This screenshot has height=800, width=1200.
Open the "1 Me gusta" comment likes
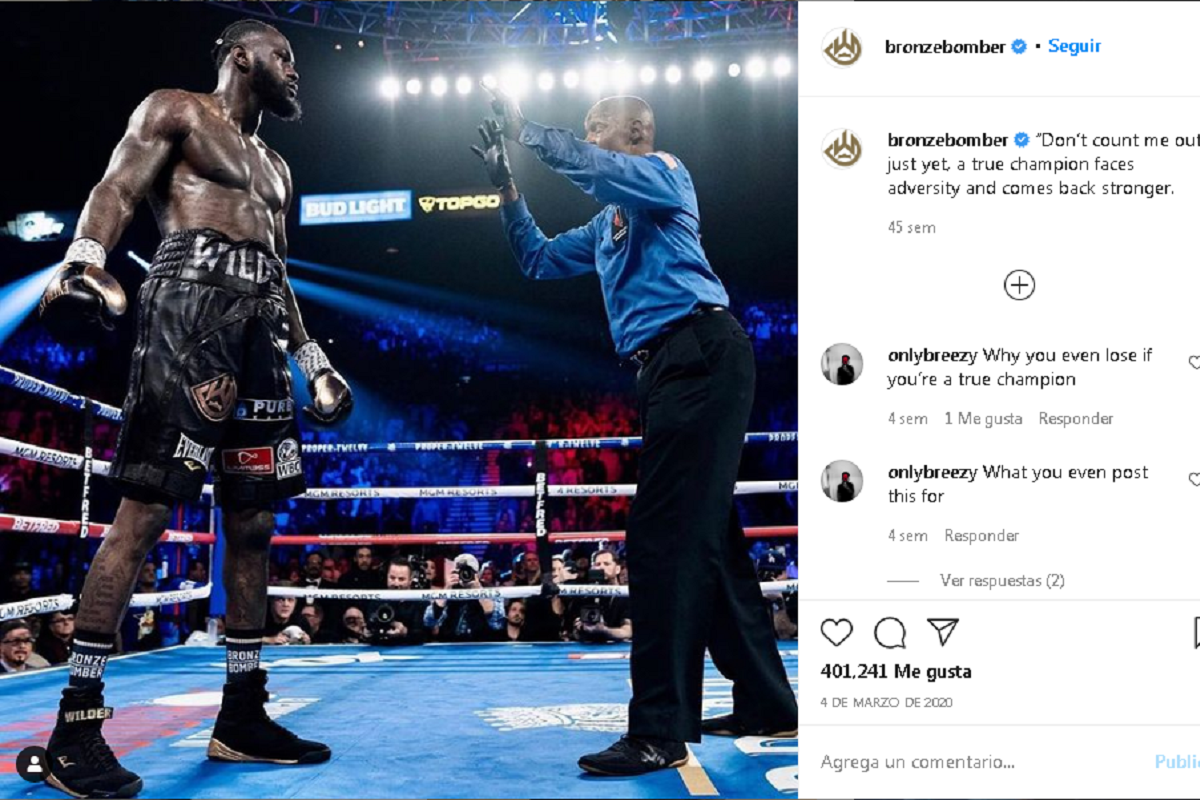tap(983, 419)
